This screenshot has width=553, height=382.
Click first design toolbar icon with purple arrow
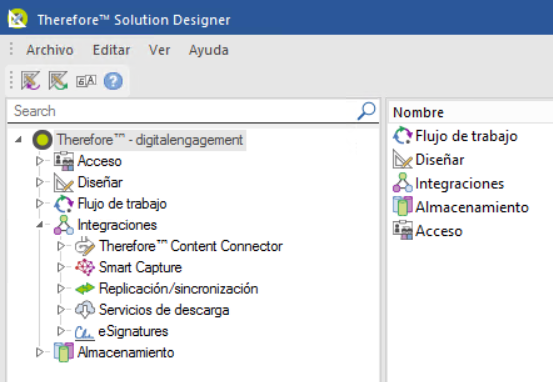point(30,81)
